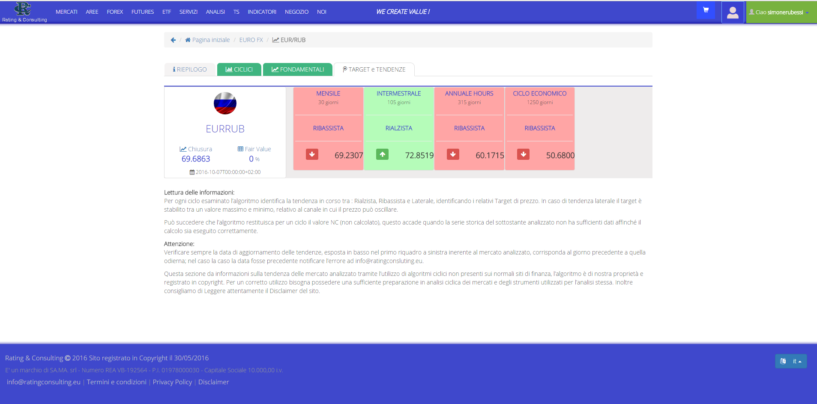Open the MERCATI menu
The image size is (817, 404).
tap(67, 11)
